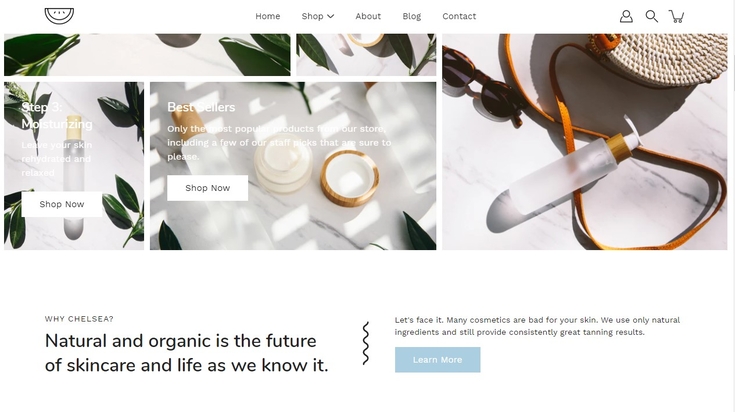This screenshot has height=412, width=735.
Task: Open the About menu item
Action: (368, 16)
